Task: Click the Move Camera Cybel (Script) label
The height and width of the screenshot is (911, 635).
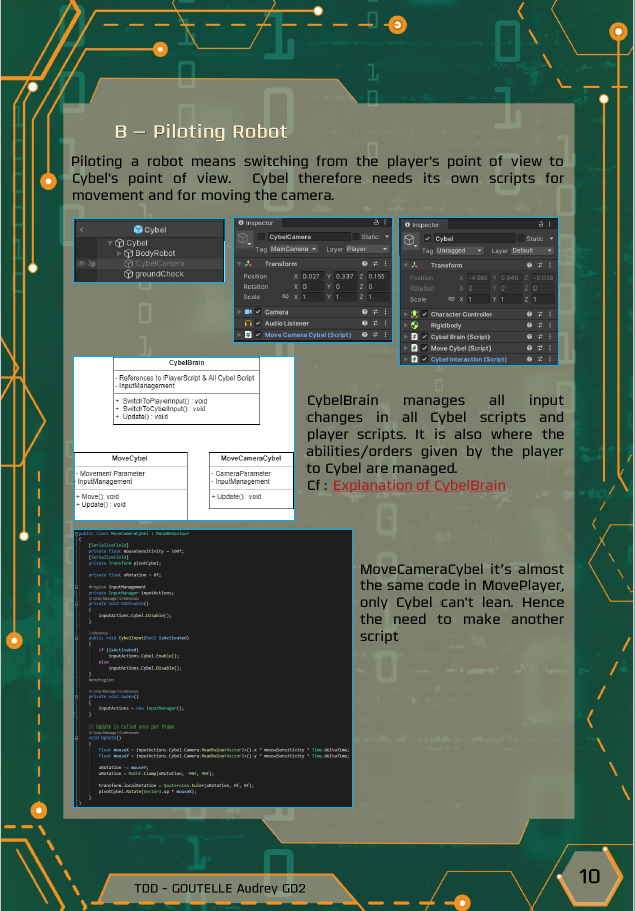Action: coord(308,335)
